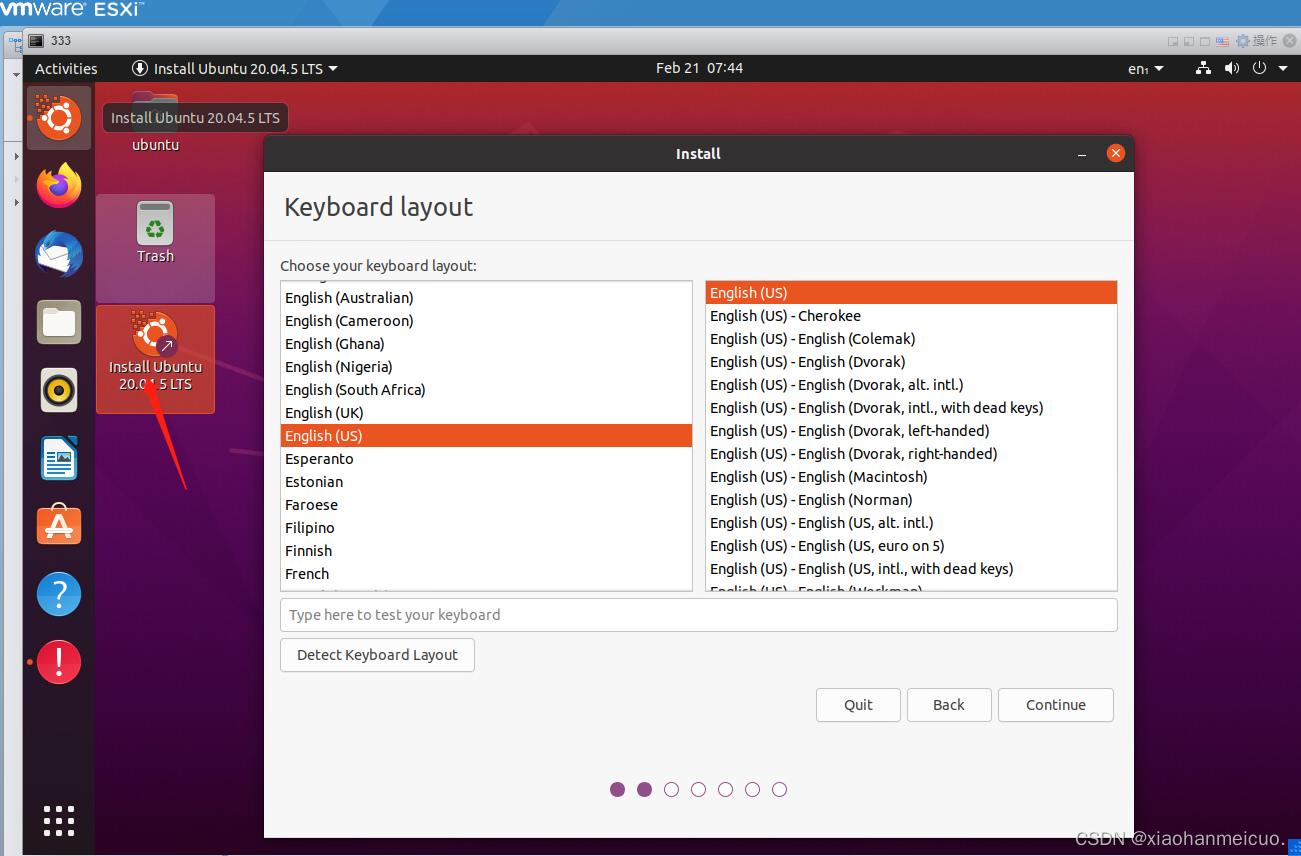Click Continue to proceed with installation
The image size is (1301, 856).
(1055, 705)
